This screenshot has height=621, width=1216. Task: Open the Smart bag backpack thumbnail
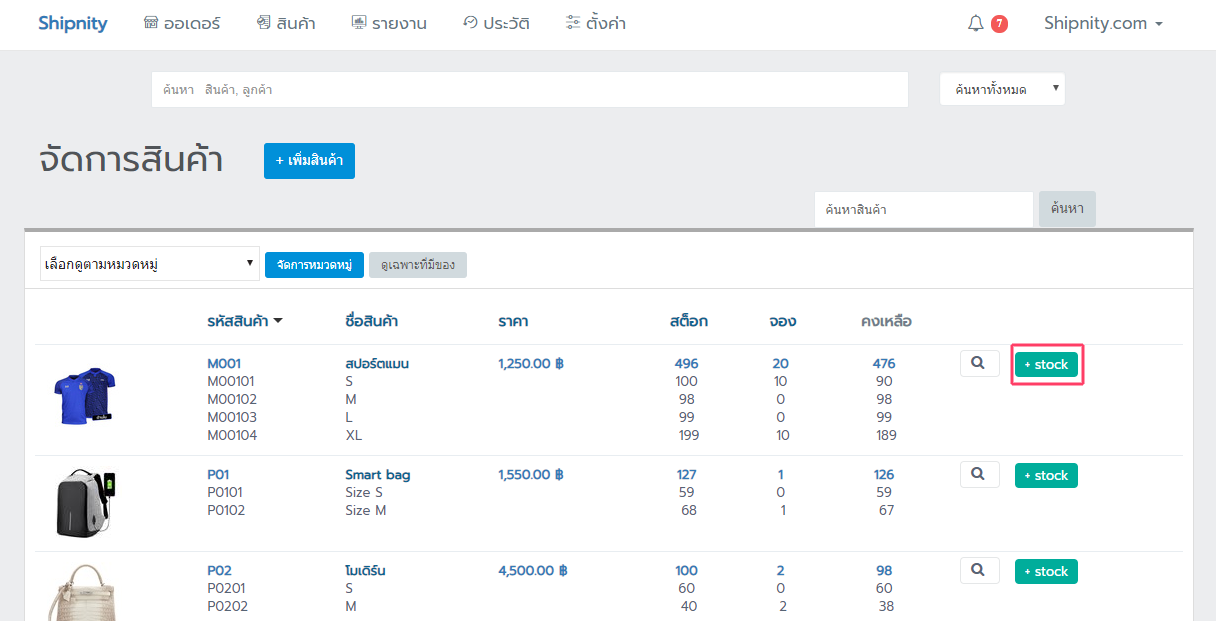pos(85,503)
